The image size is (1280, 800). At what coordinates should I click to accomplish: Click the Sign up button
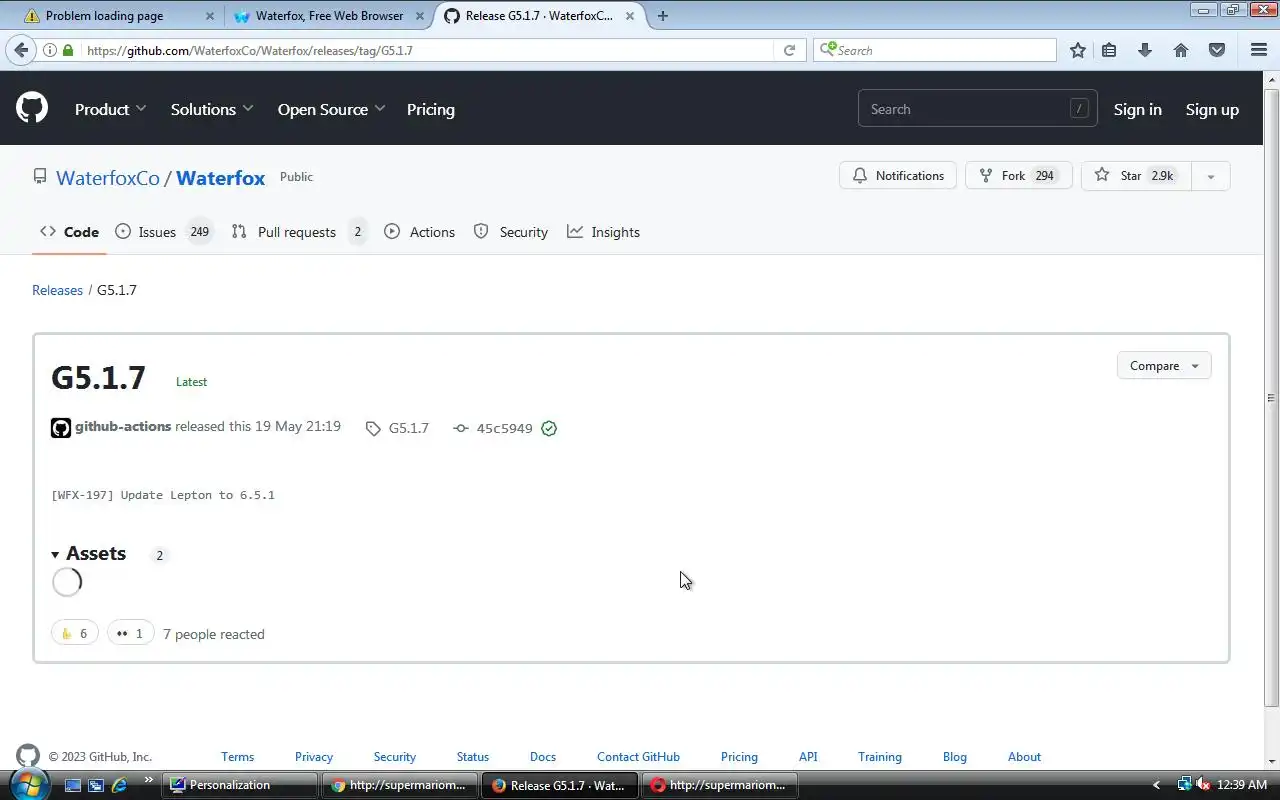pyautogui.click(x=1212, y=109)
